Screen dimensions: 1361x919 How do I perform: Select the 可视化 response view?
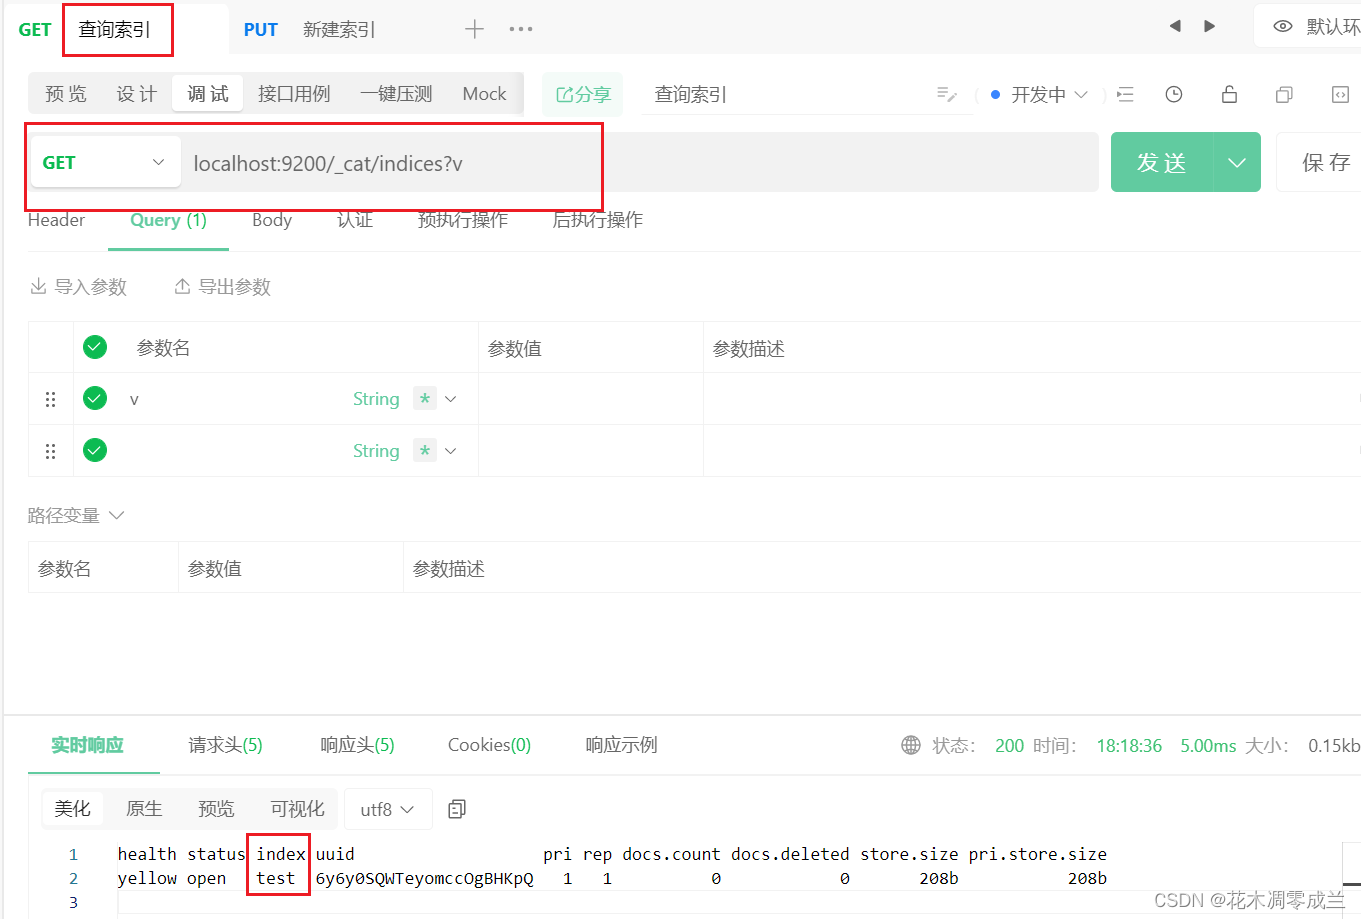297,809
